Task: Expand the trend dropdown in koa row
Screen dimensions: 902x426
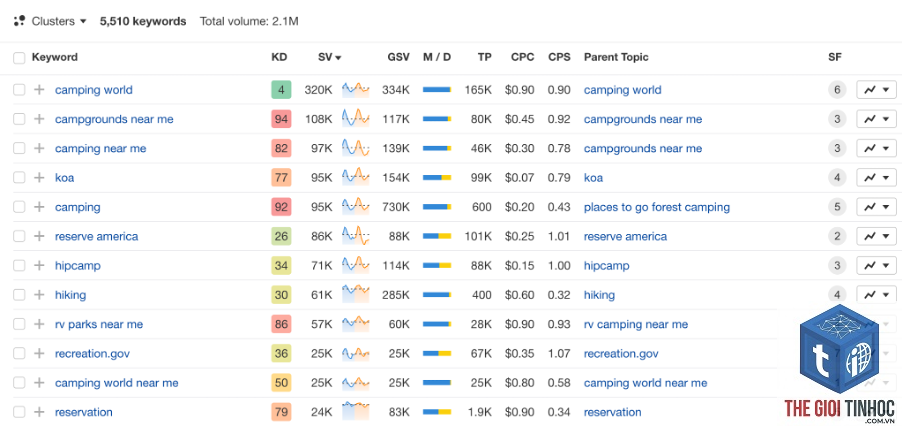Action: click(x=876, y=178)
